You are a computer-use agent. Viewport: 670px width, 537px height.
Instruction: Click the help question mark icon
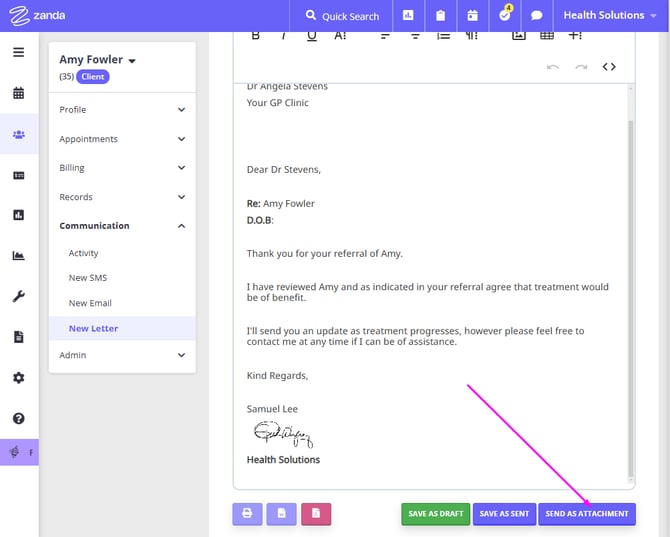(x=18, y=419)
